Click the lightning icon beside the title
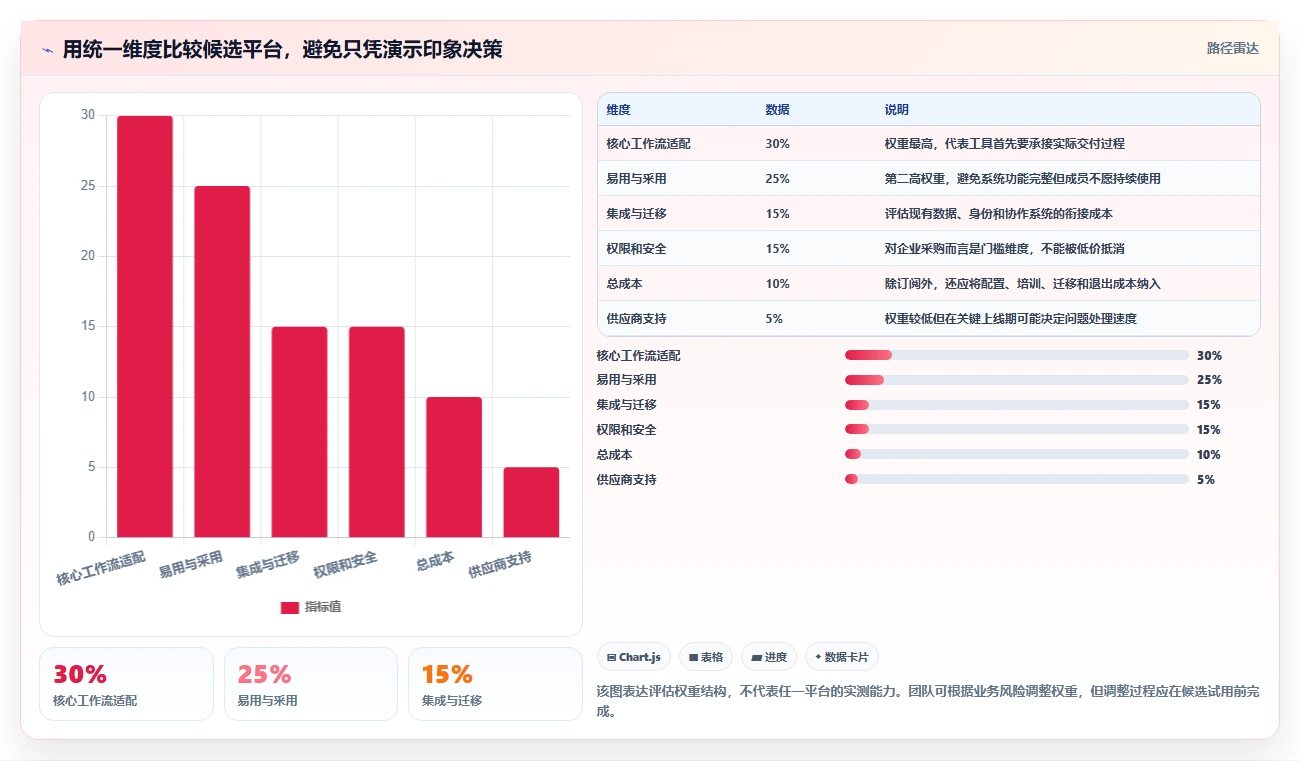Screen dimensions: 1300x761 coord(47,50)
